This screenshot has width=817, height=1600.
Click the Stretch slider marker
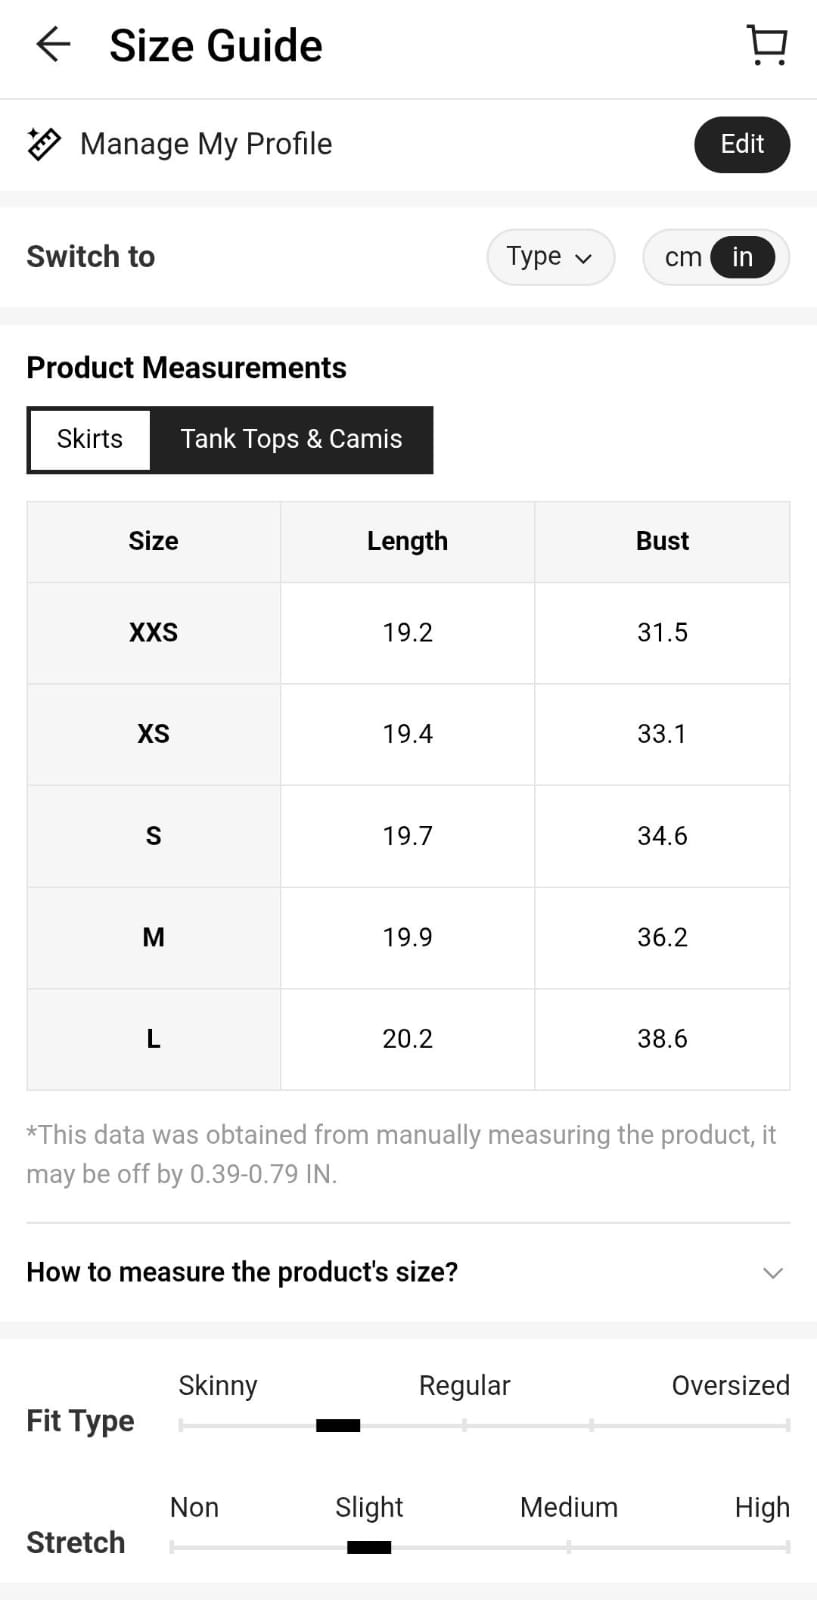tap(369, 1547)
